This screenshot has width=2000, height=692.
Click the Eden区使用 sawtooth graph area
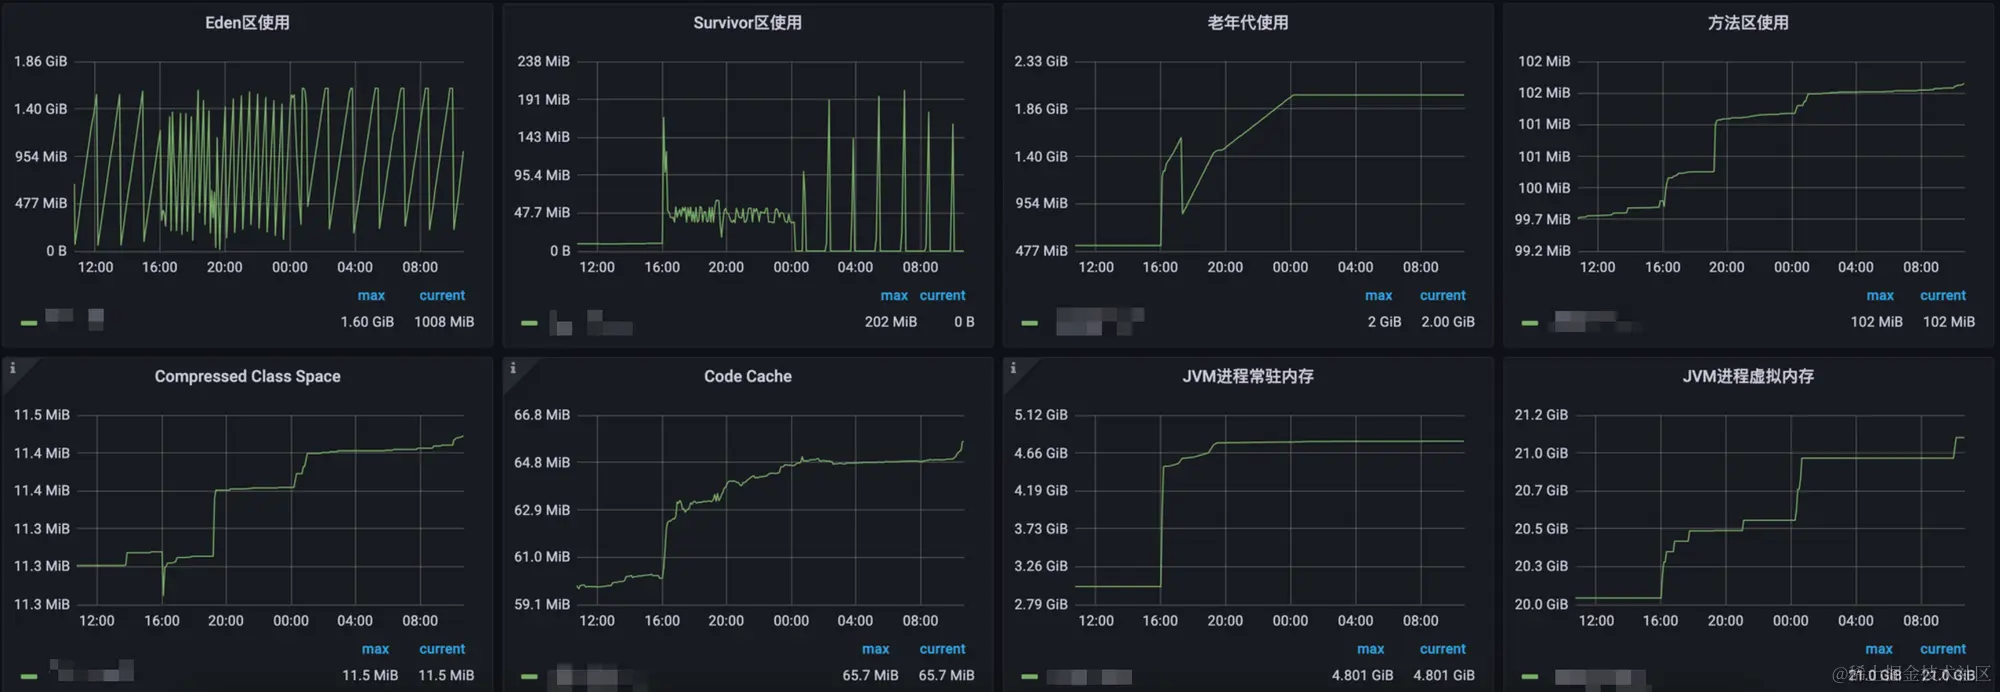(270, 156)
